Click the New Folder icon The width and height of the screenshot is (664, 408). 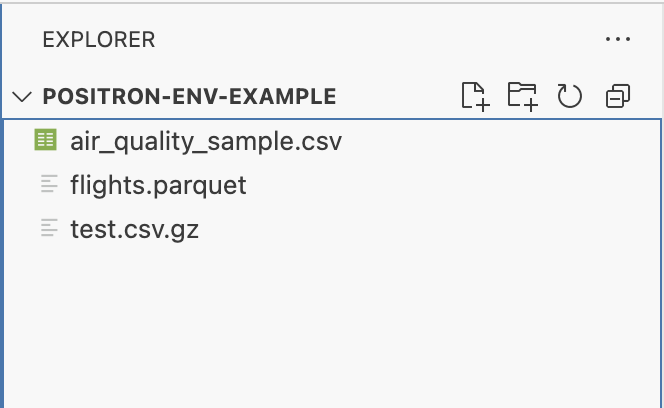click(522, 96)
